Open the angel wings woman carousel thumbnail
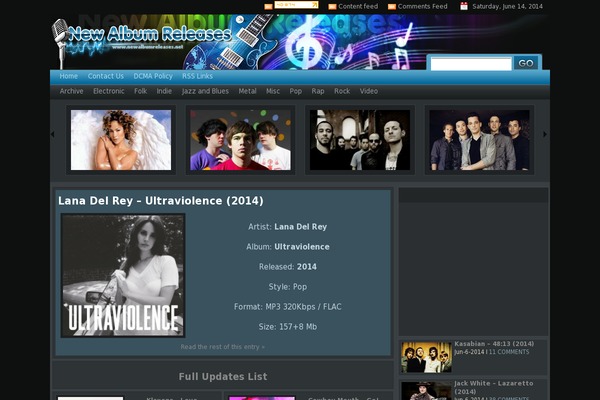 click(121, 140)
